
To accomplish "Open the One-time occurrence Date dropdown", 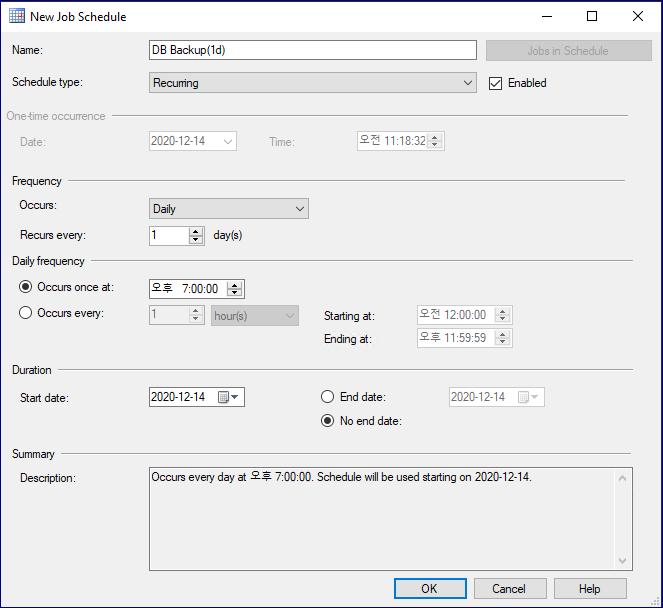I will (193, 141).
